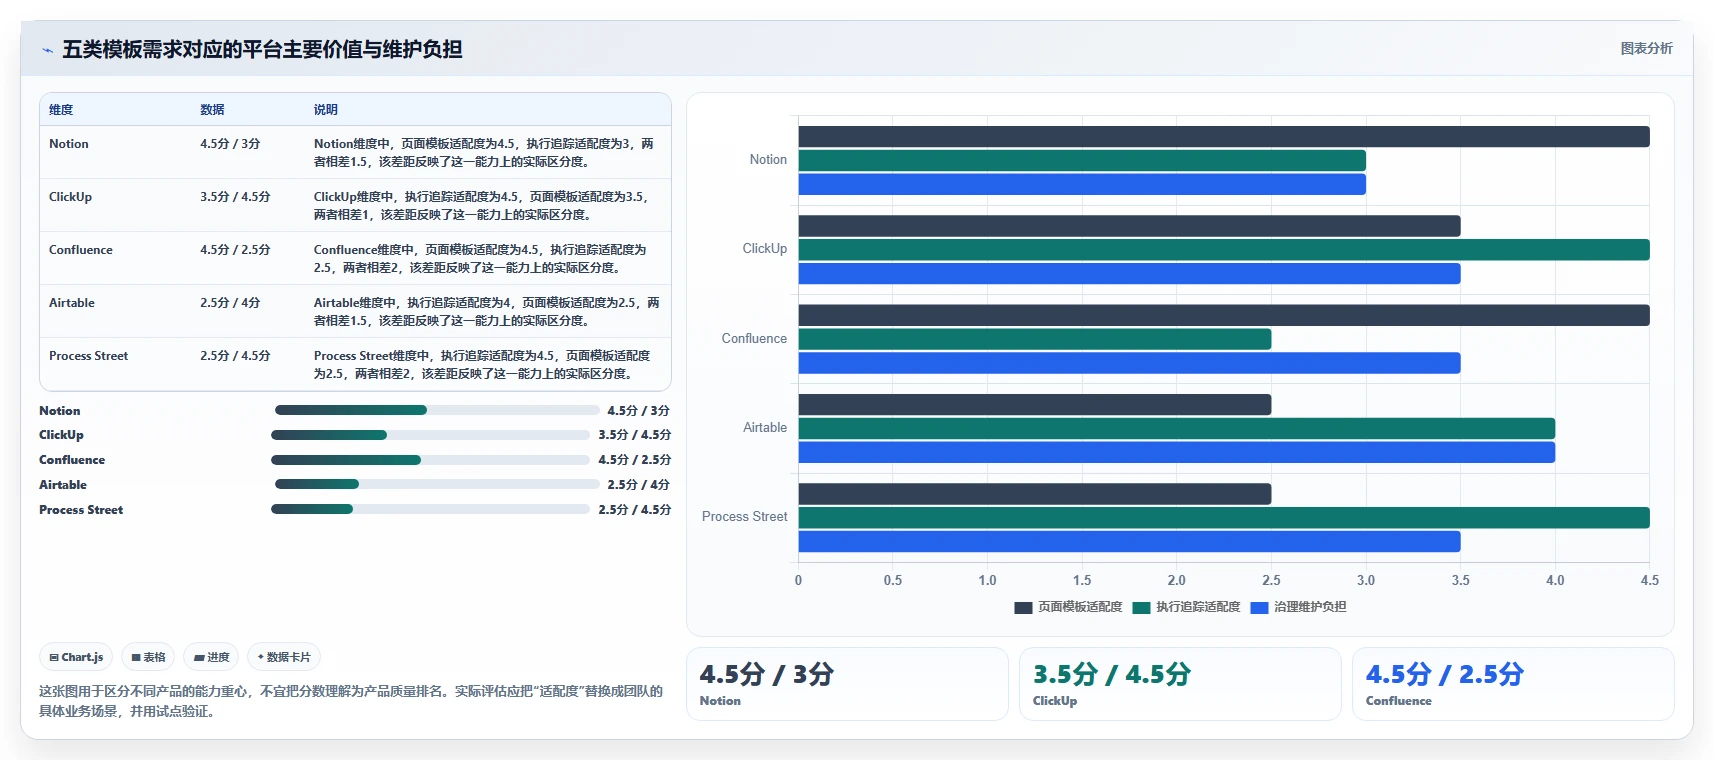This screenshot has height=760, width=1714.
Task: Click the 2.0 tick on the chart x-axis
Action: click(1177, 581)
